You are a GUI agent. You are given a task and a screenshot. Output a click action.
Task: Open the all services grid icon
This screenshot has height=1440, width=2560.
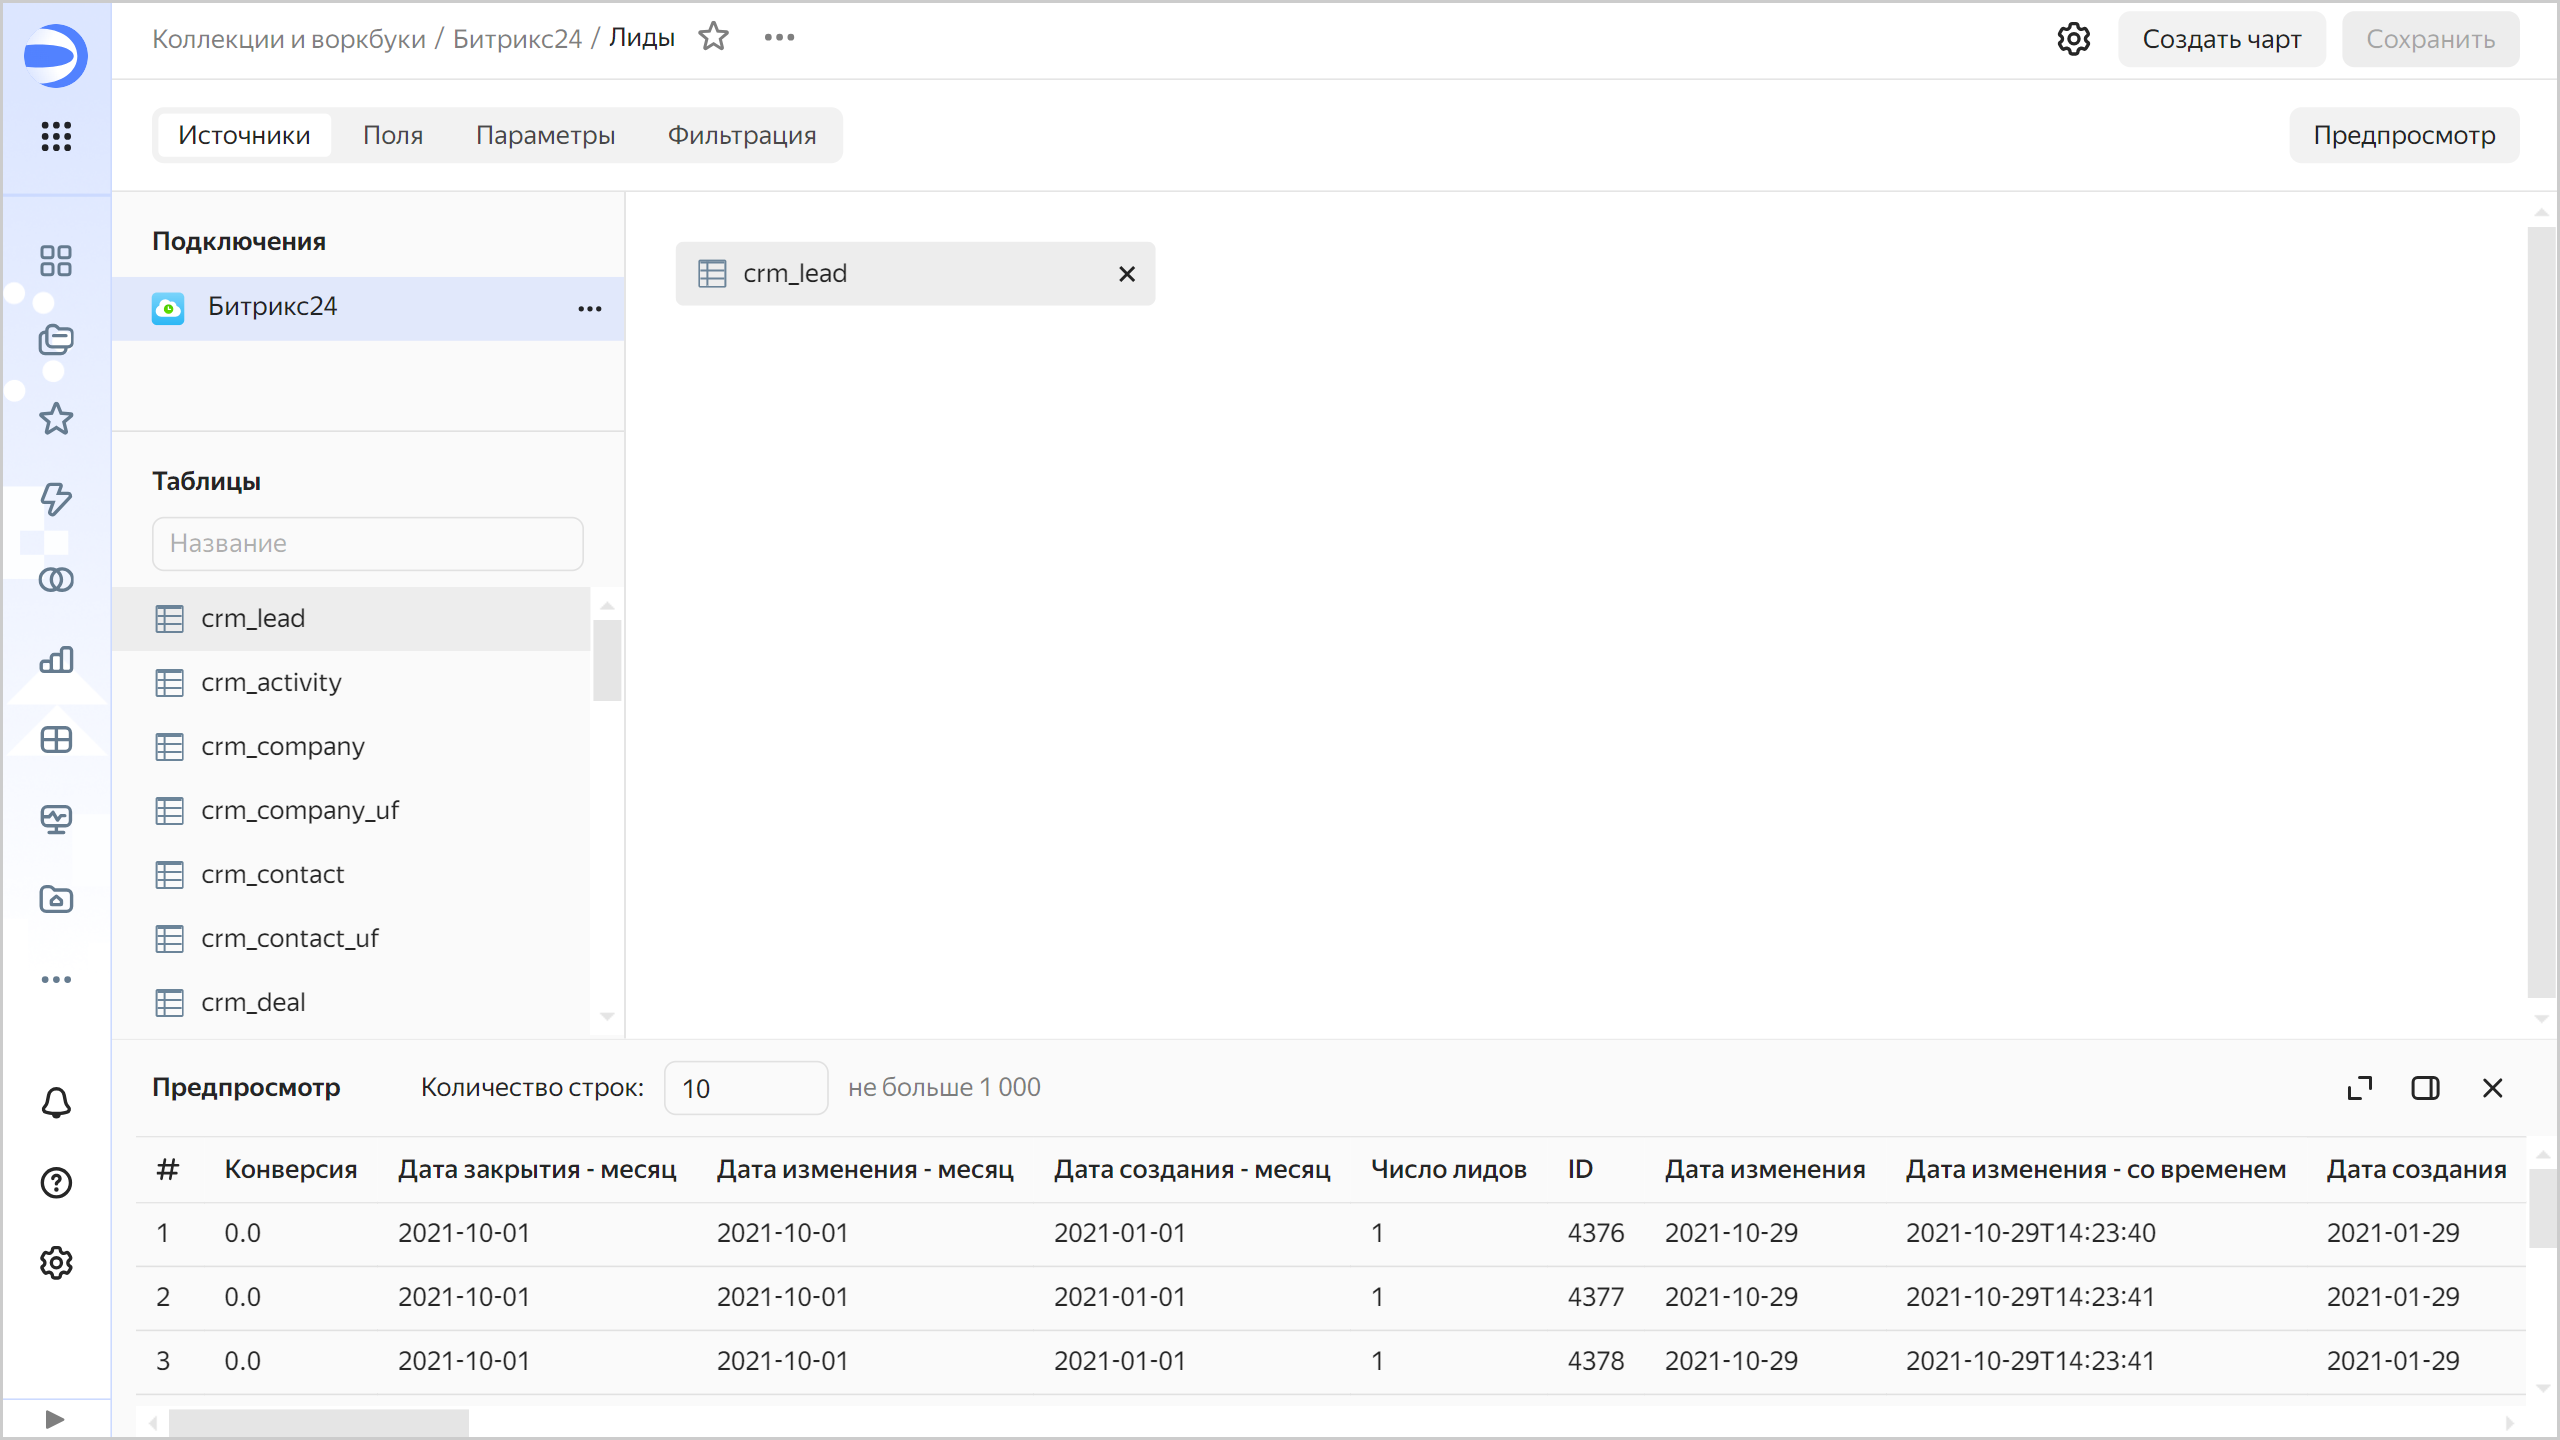click(x=55, y=137)
